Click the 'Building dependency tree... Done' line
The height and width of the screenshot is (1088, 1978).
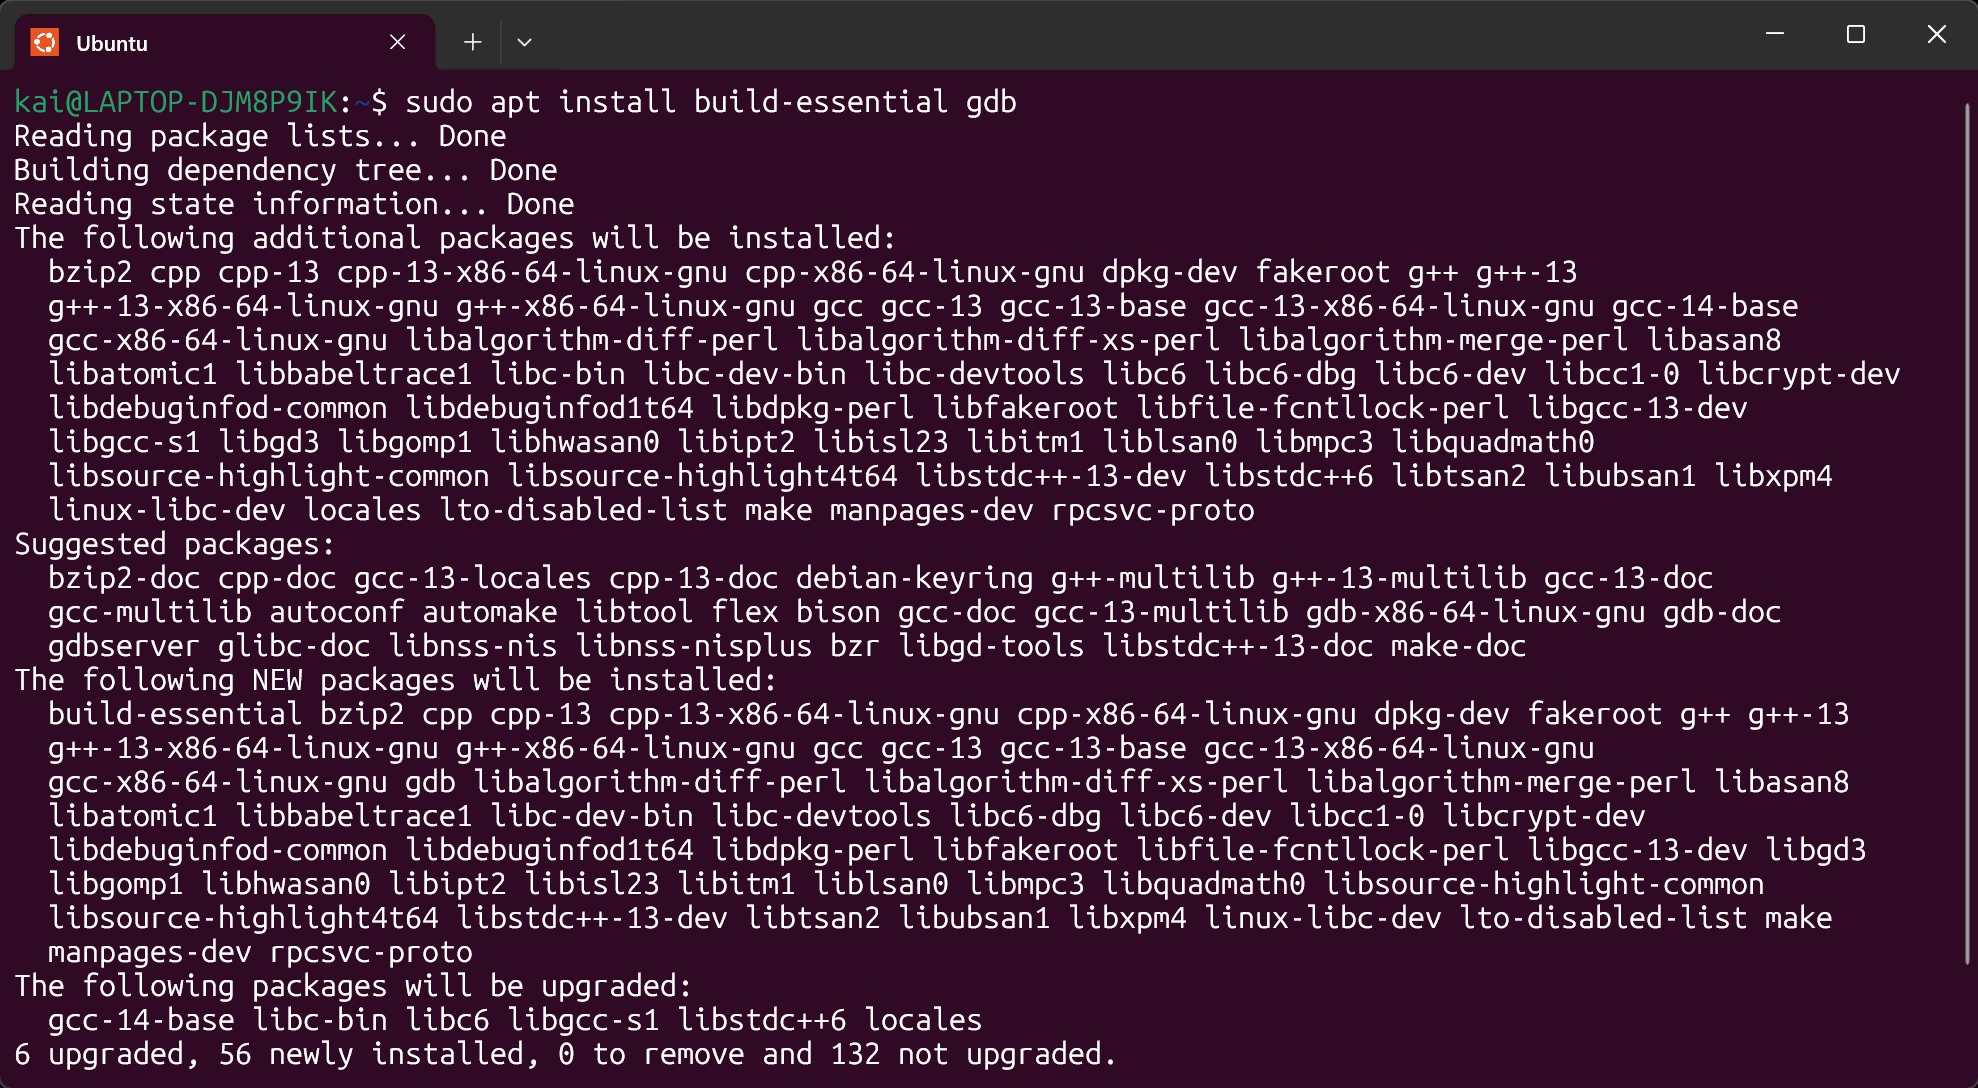pyautogui.click(x=285, y=170)
